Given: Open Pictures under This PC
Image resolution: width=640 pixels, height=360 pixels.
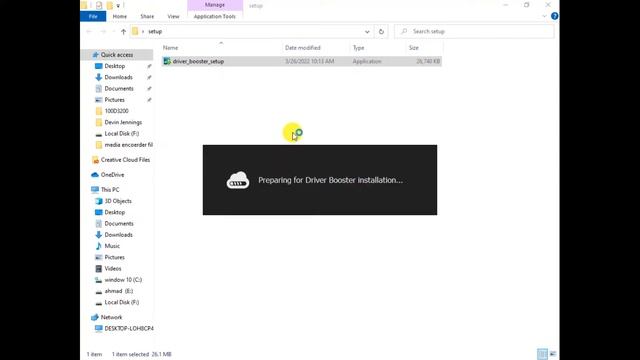Looking at the screenshot, I should 115,257.
